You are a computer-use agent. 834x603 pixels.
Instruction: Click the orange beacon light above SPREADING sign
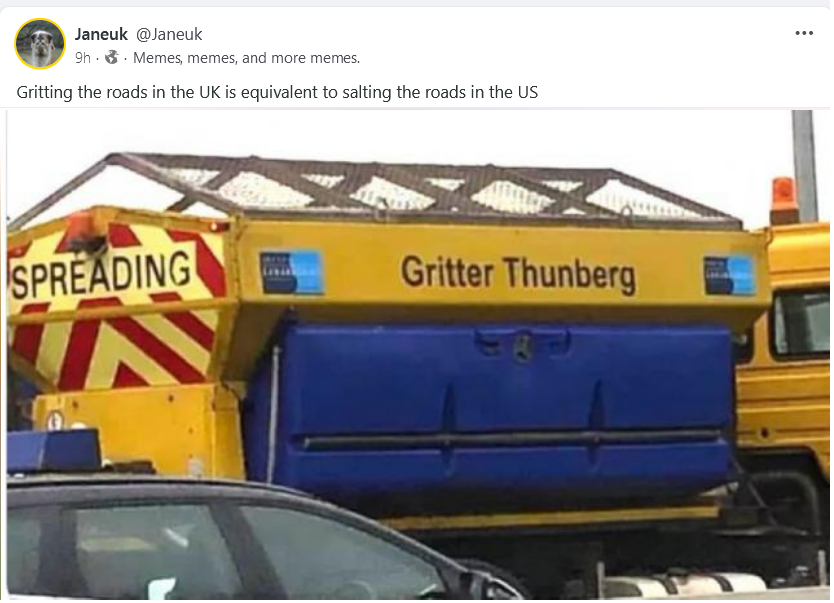82,231
